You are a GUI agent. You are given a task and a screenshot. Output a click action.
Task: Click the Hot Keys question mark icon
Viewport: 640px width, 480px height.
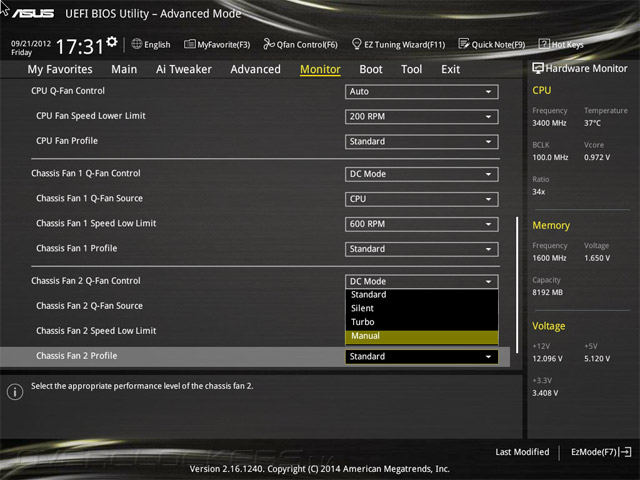point(544,44)
